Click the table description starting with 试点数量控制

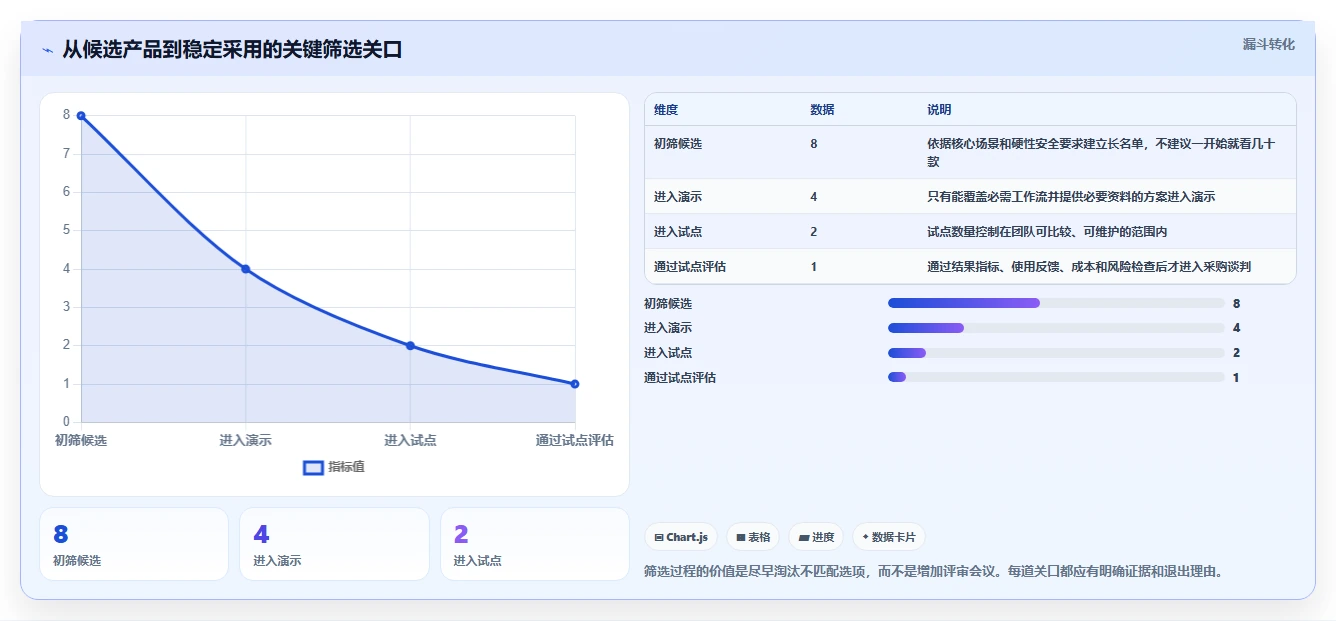click(1047, 232)
